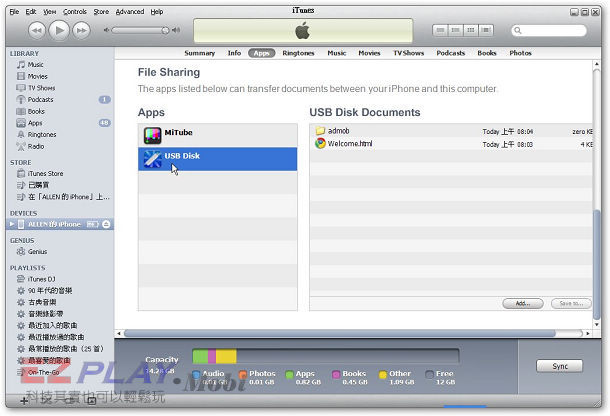610x416 pixels.
Task: Open the Controls menu
Action: tap(75, 12)
